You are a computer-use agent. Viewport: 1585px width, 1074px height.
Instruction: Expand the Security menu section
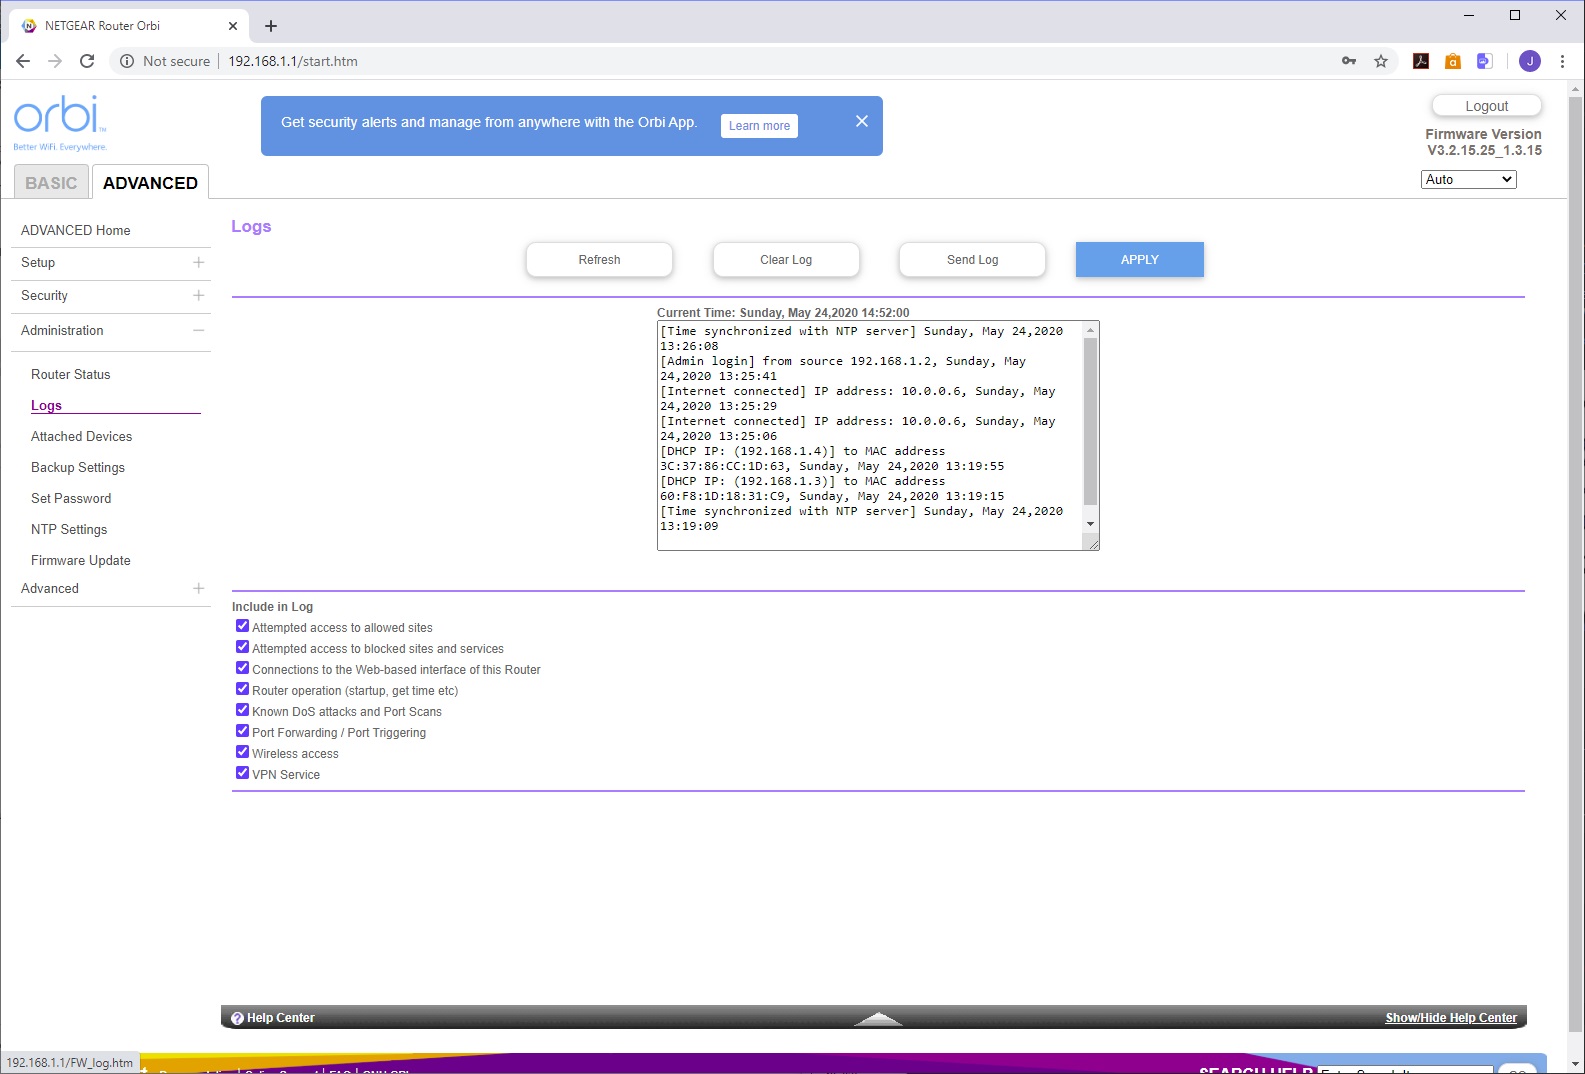pos(198,295)
